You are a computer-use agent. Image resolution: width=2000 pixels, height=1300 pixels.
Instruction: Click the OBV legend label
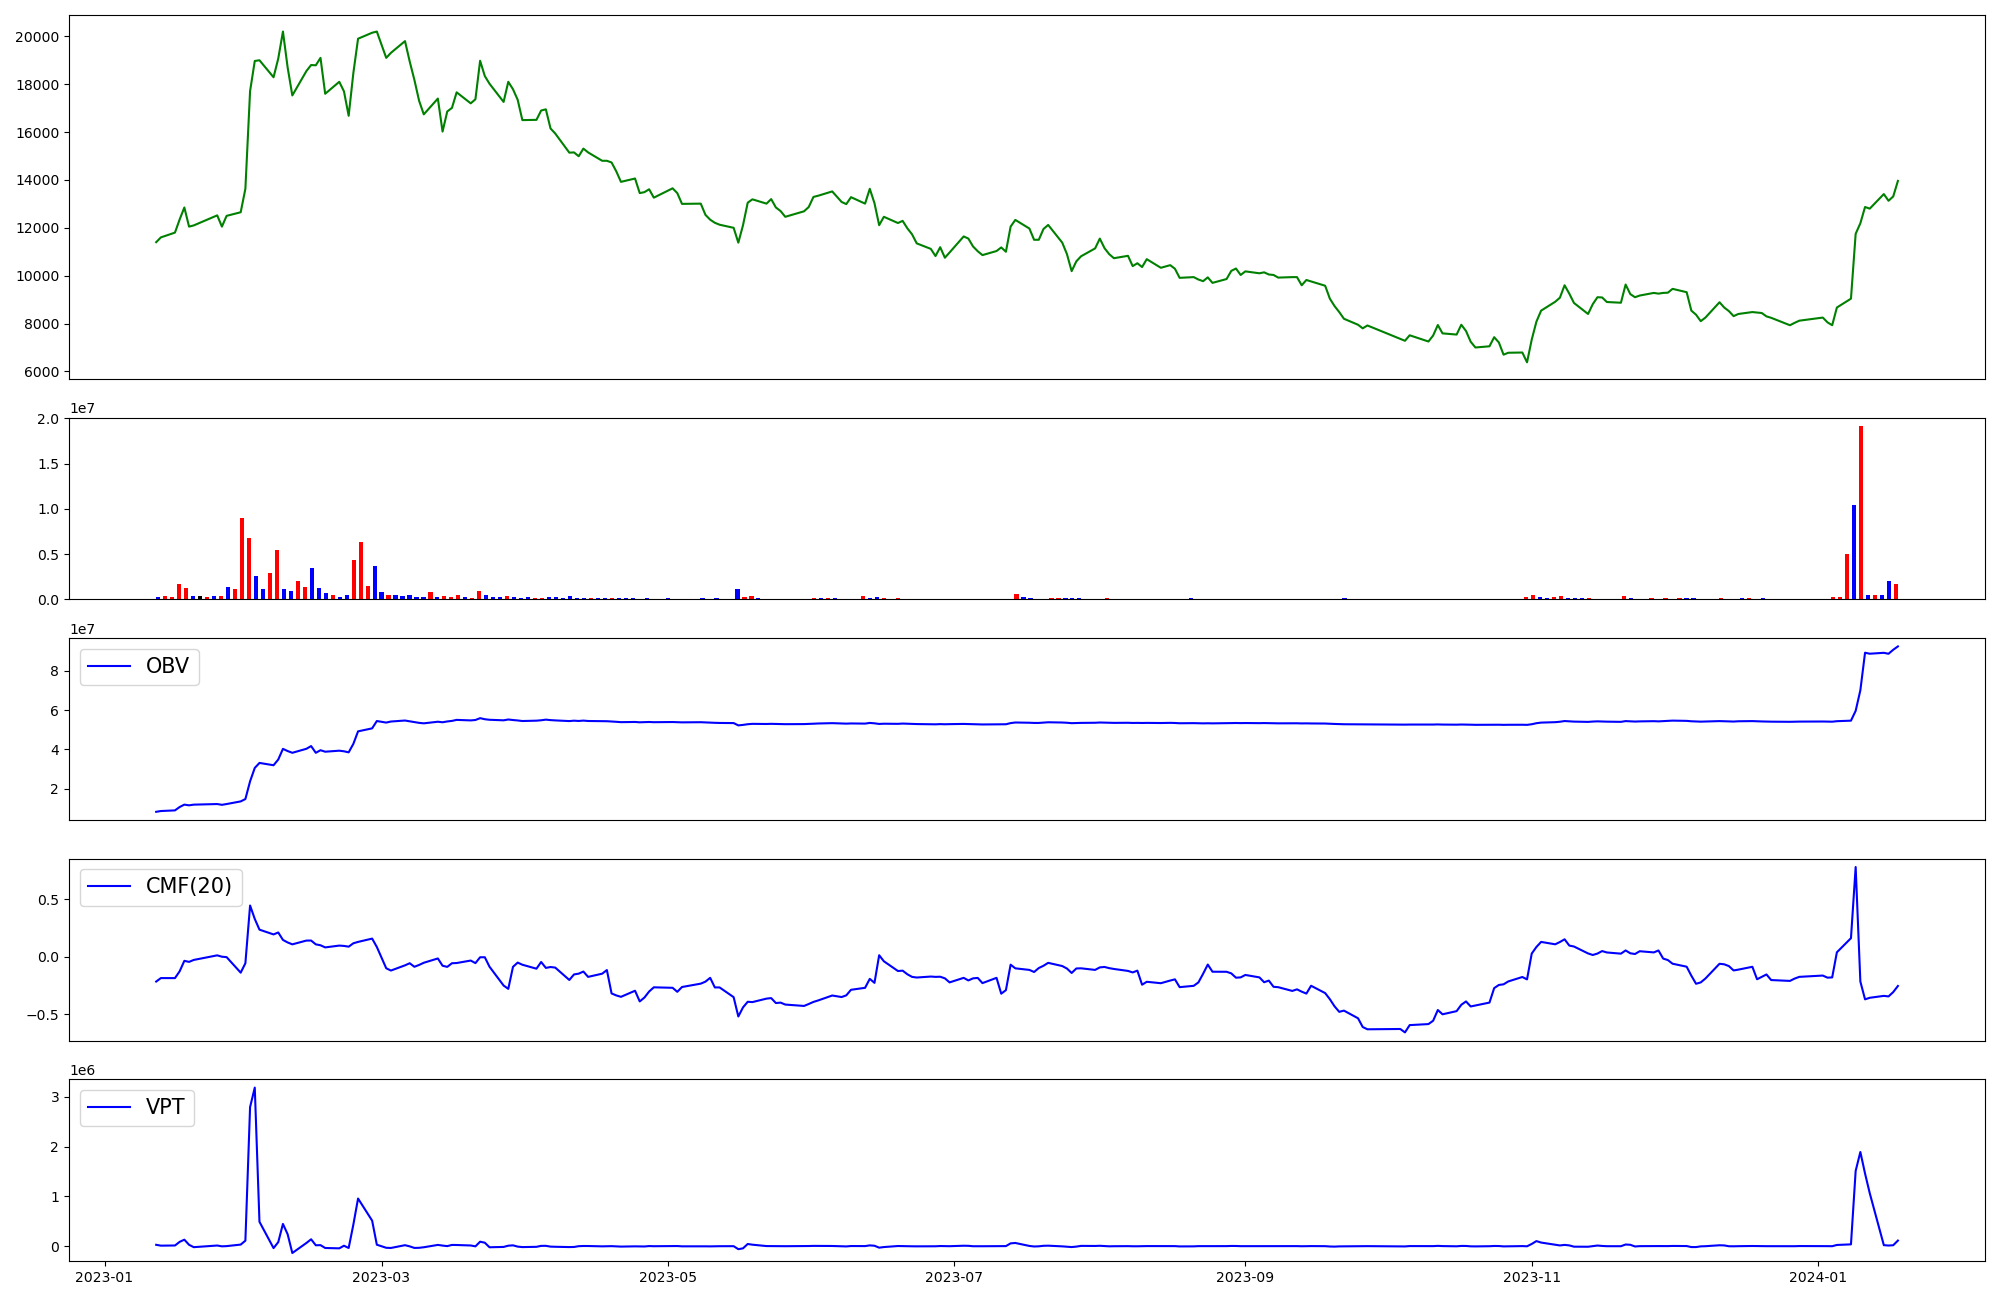(x=167, y=666)
